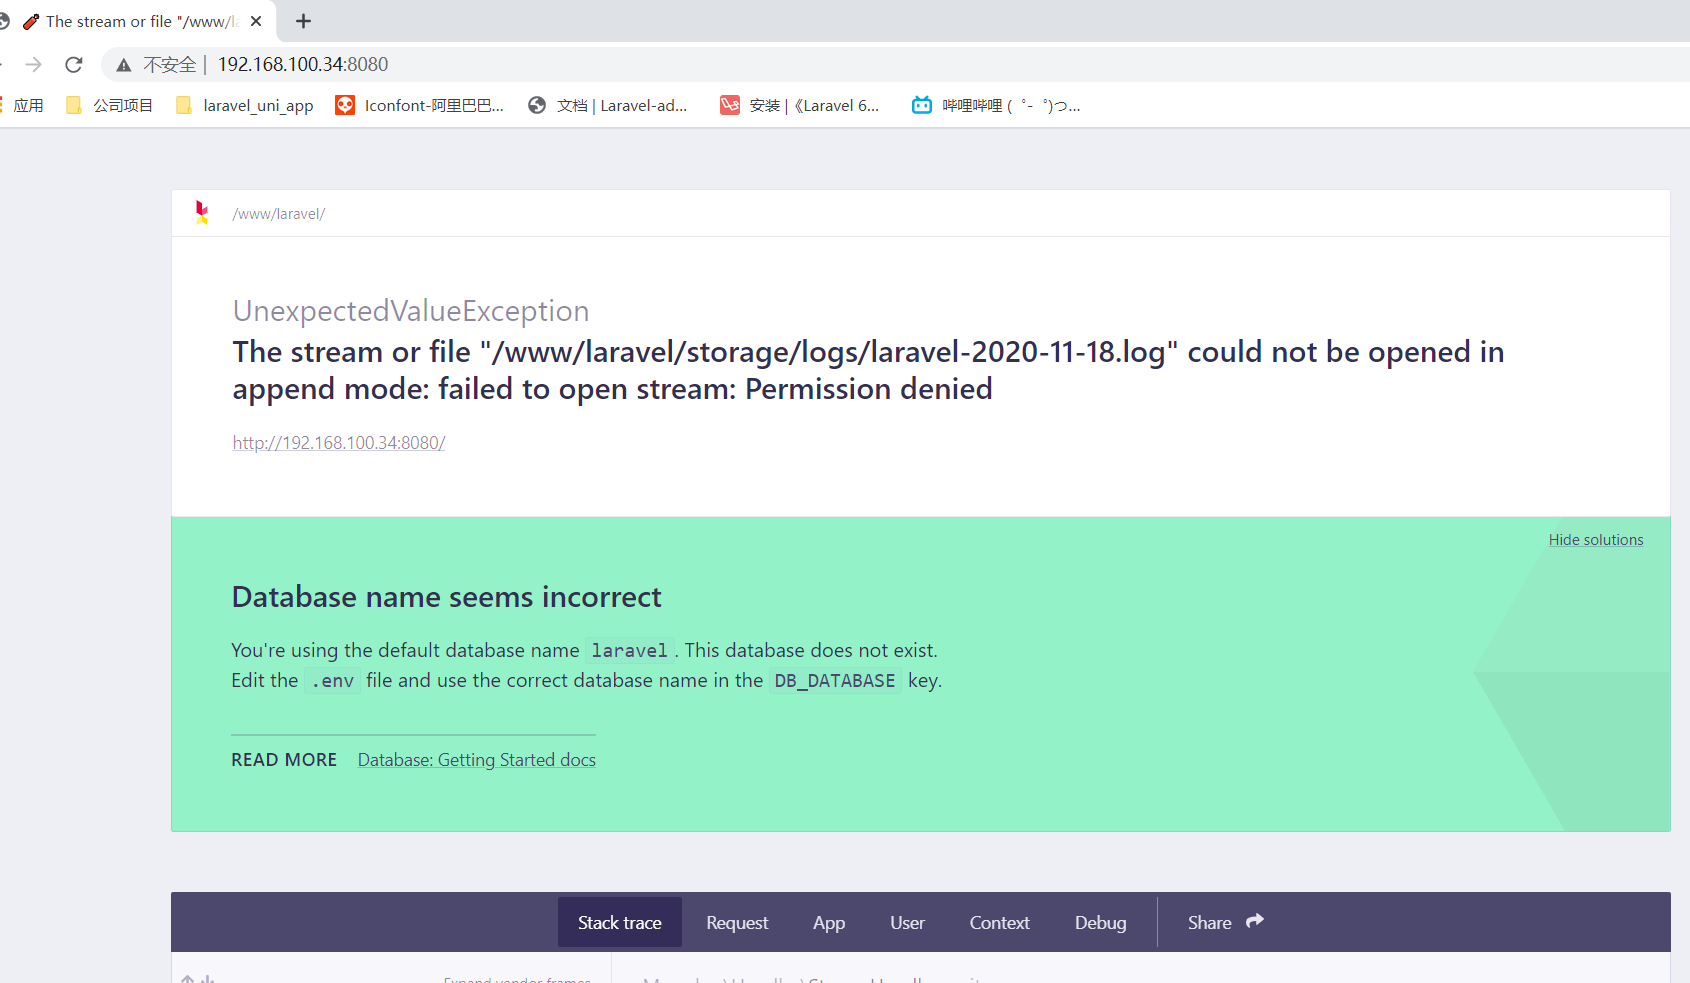Open Database: Getting Started docs link
The height and width of the screenshot is (983, 1690).
tap(477, 760)
